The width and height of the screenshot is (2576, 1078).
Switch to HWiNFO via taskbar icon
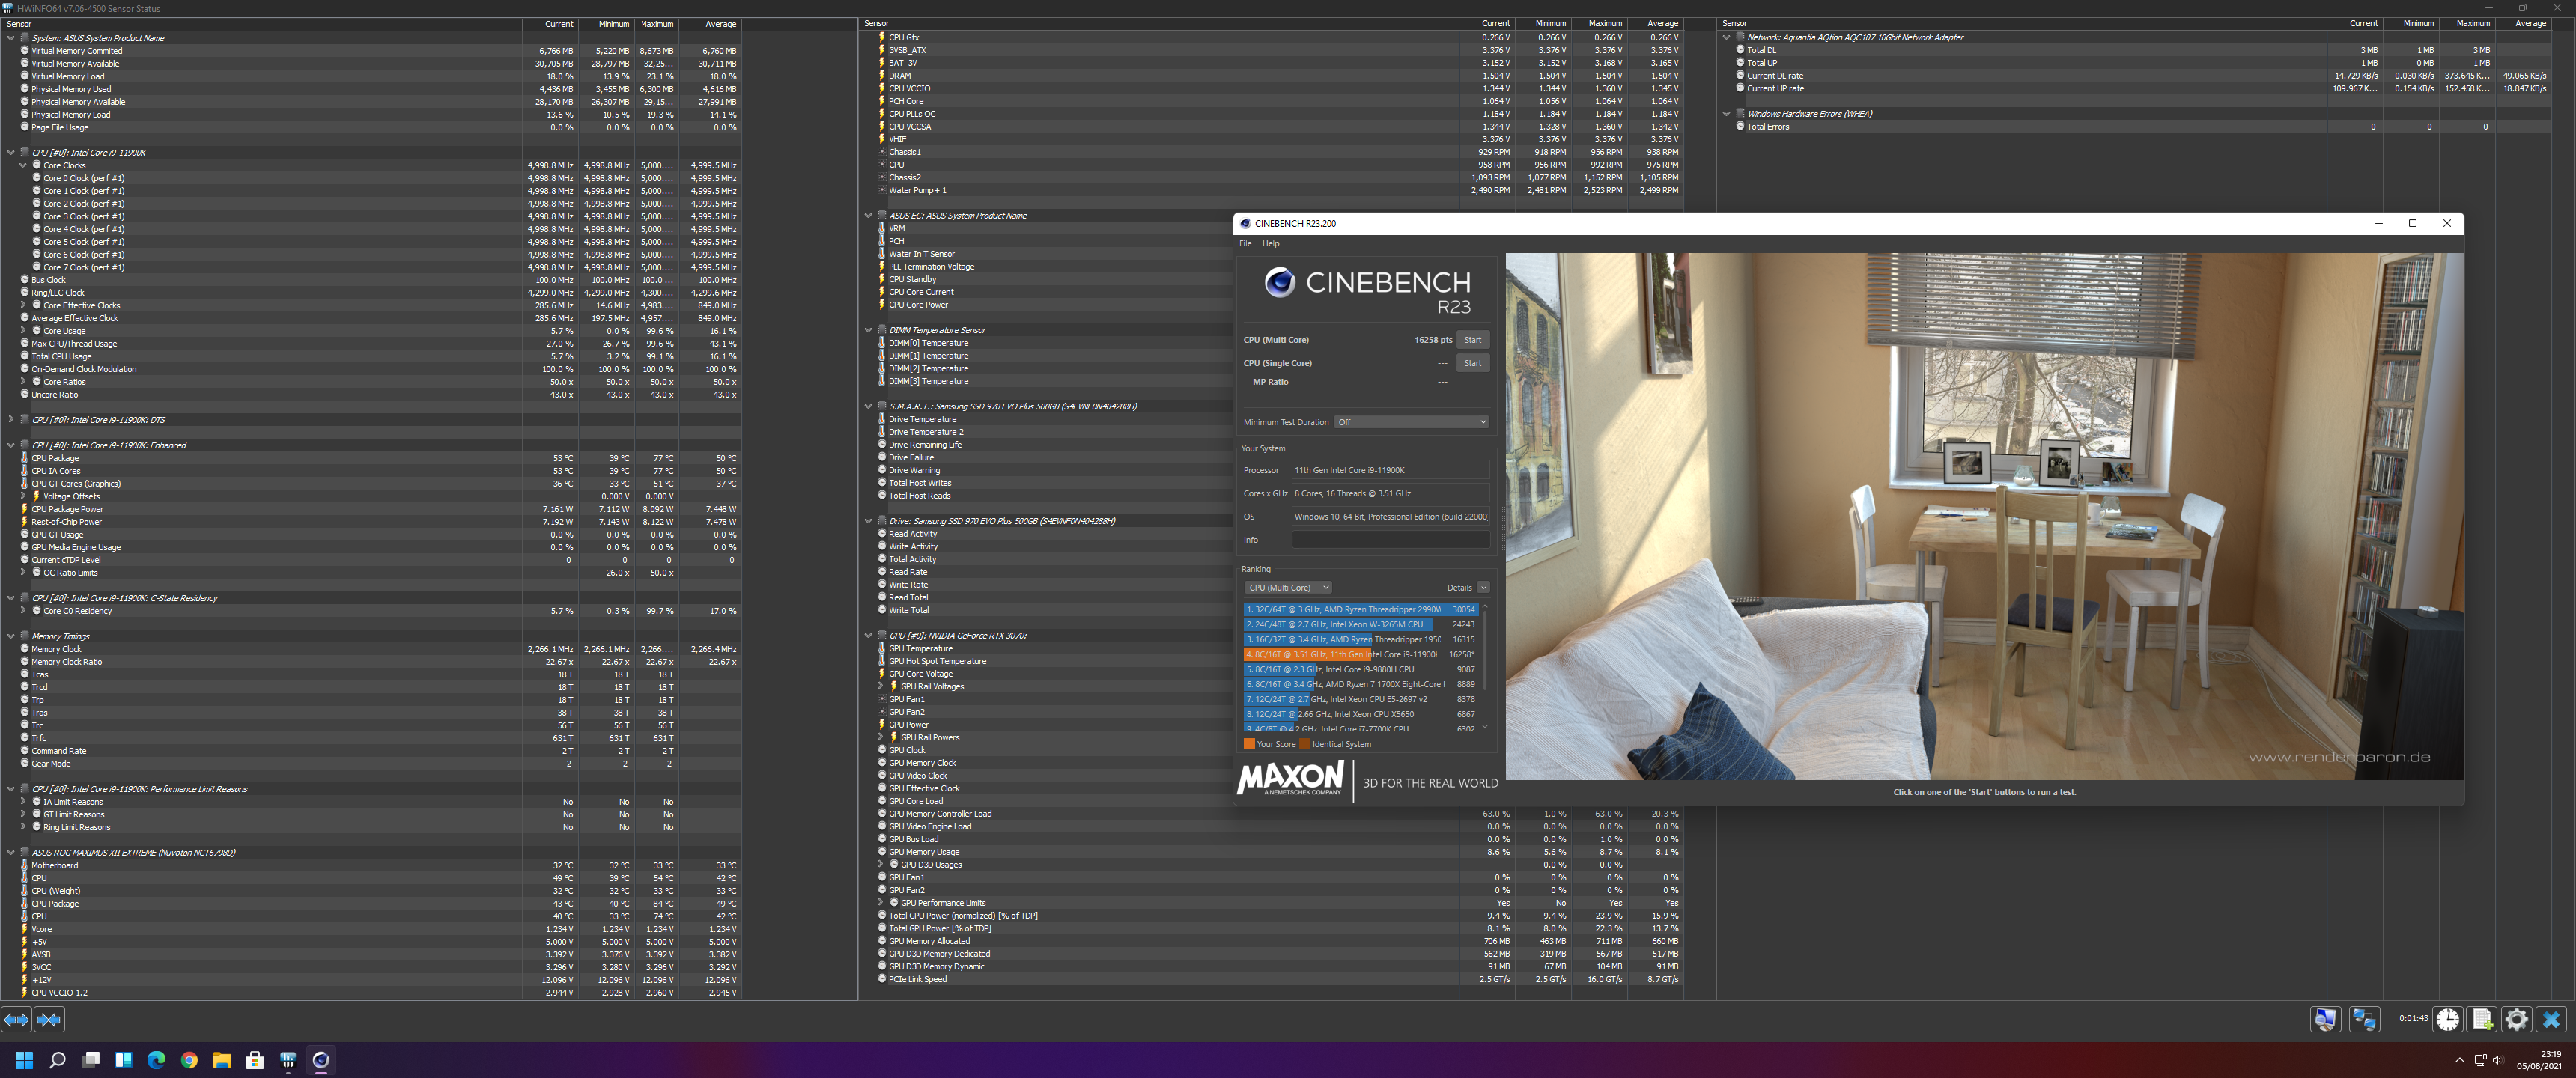click(288, 1060)
